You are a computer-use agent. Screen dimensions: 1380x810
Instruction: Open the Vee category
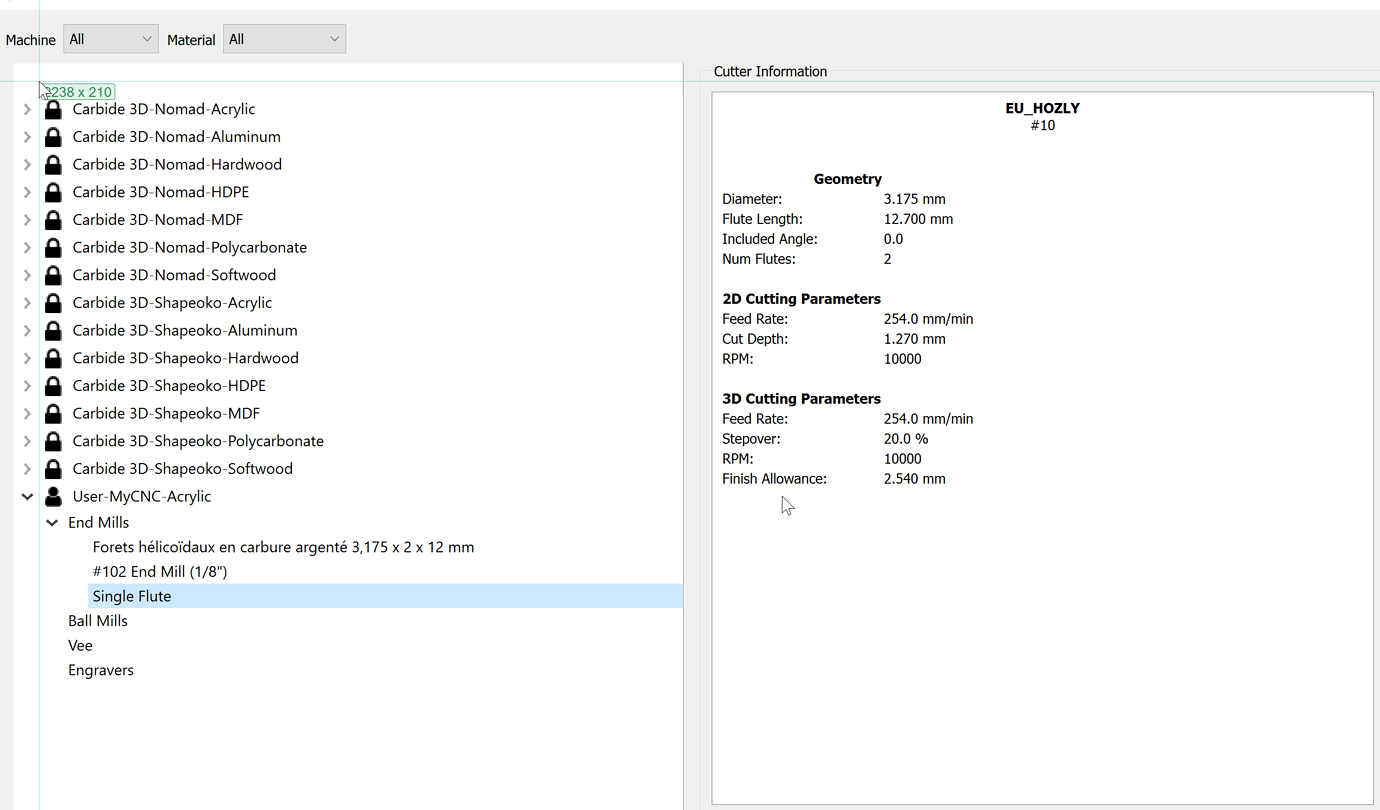pyautogui.click(x=80, y=646)
